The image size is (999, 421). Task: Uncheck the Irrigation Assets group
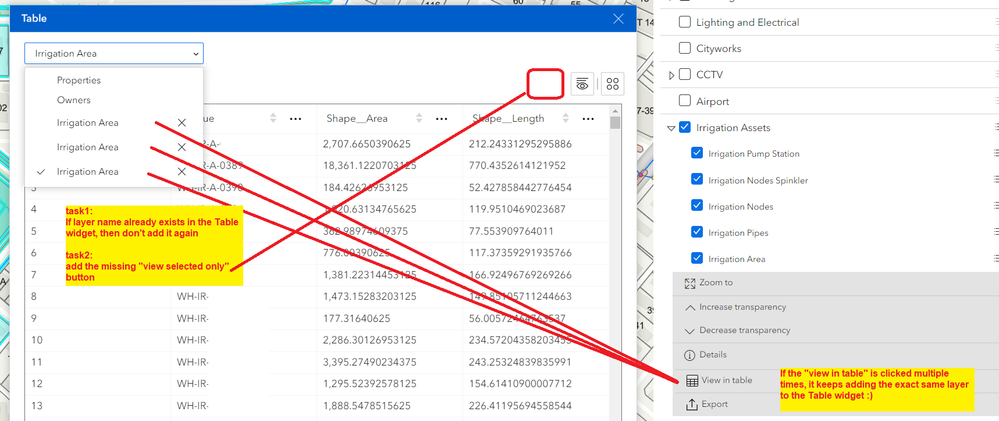point(685,127)
